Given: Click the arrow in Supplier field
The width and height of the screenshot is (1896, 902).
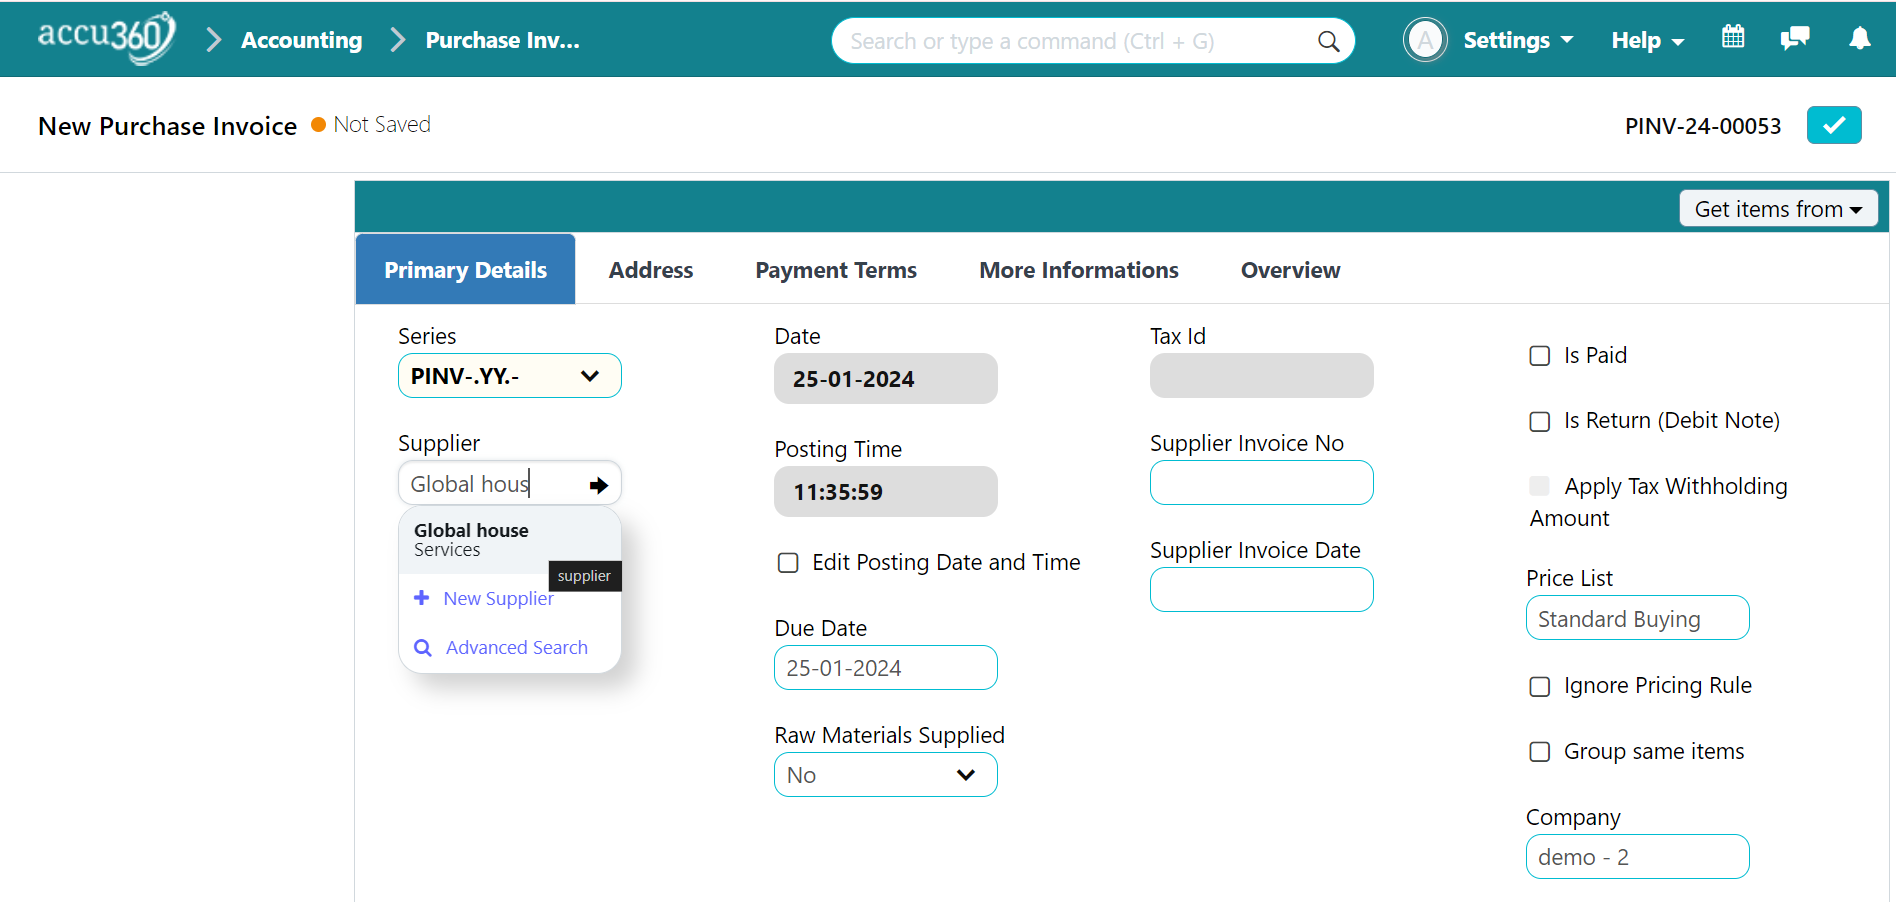Looking at the screenshot, I should point(598,485).
